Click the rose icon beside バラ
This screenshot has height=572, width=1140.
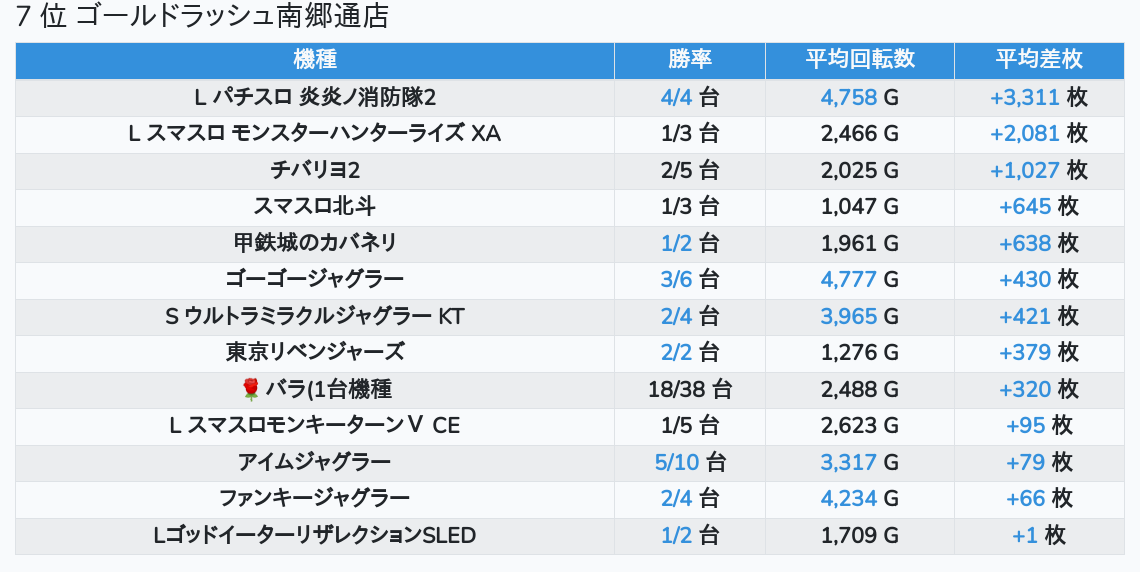(250, 389)
